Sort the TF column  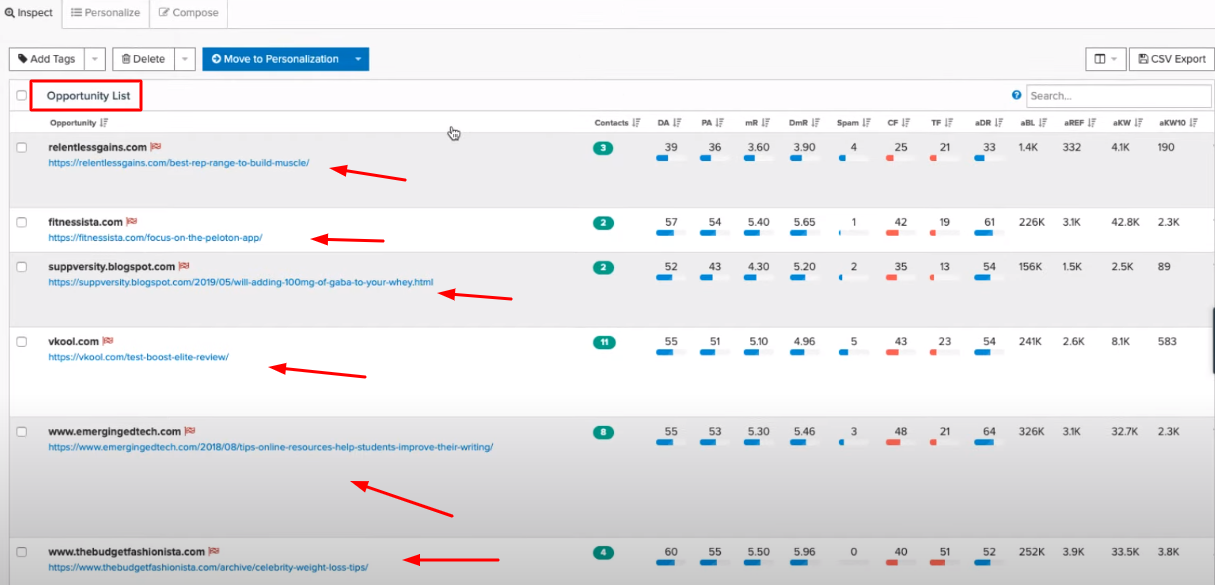[x=949, y=123]
